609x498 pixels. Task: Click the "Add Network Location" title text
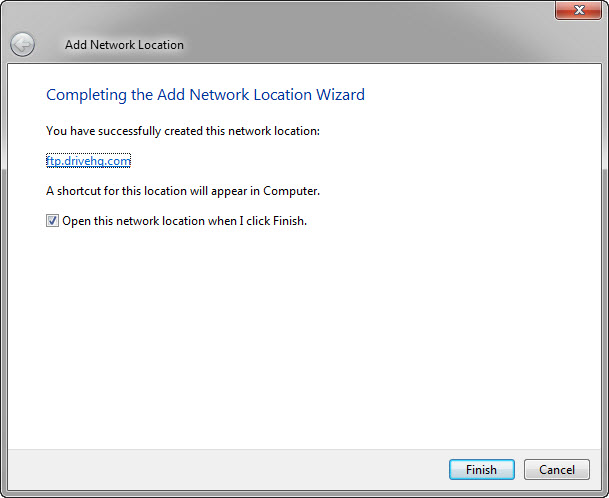tap(124, 45)
